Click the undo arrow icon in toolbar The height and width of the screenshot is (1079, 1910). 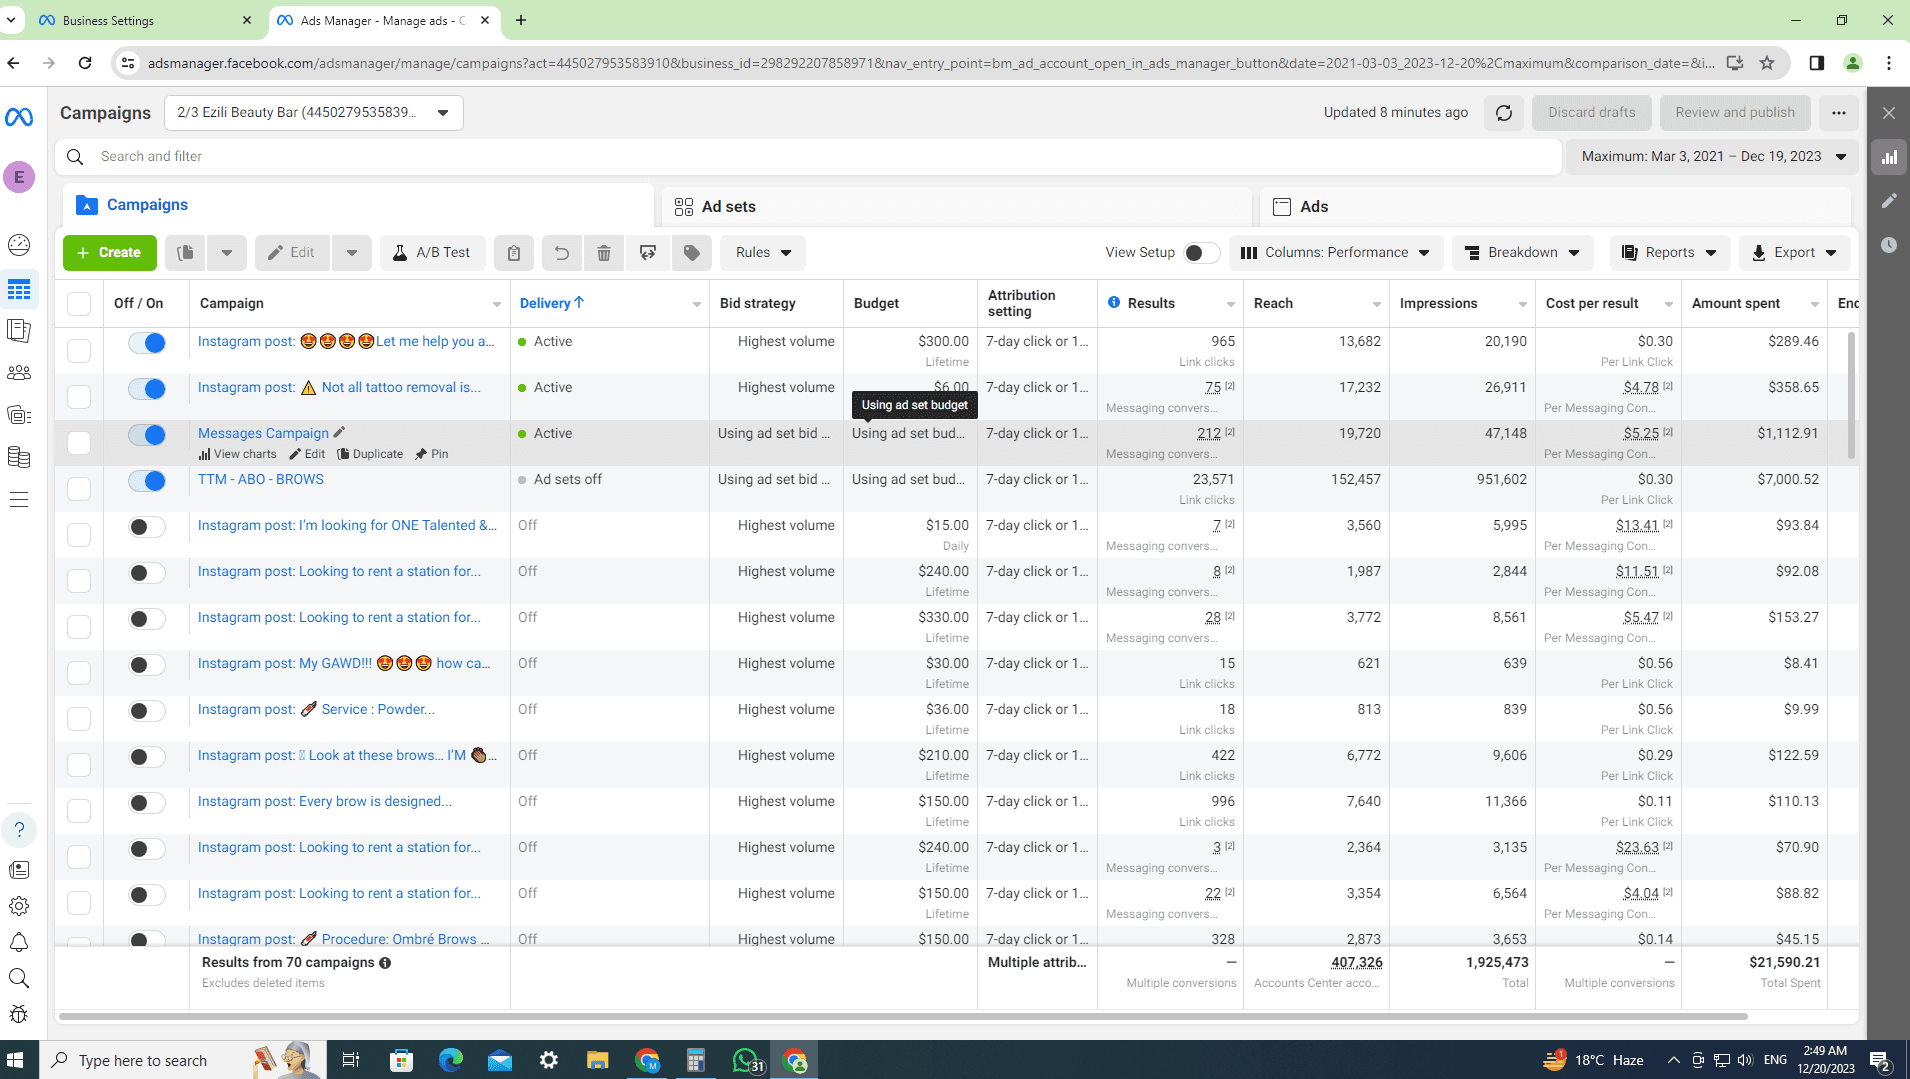coord(562,253)
